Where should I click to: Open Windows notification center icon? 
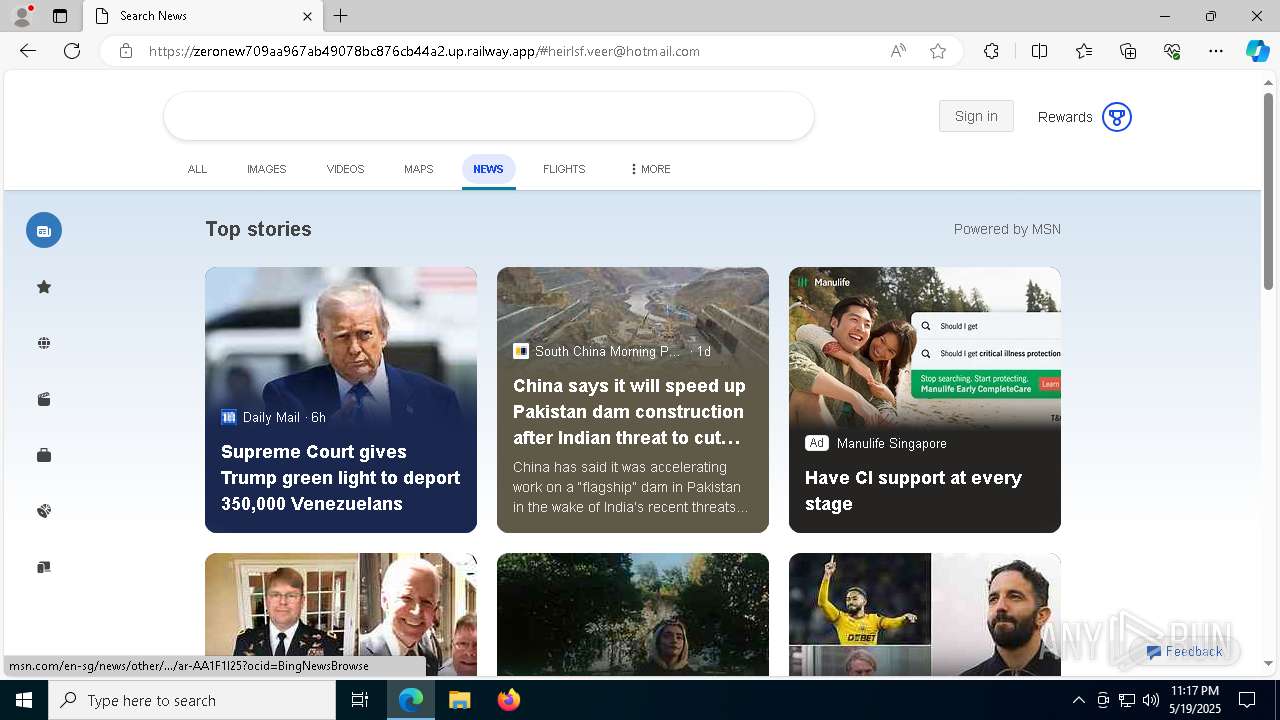click(1247, 700)
